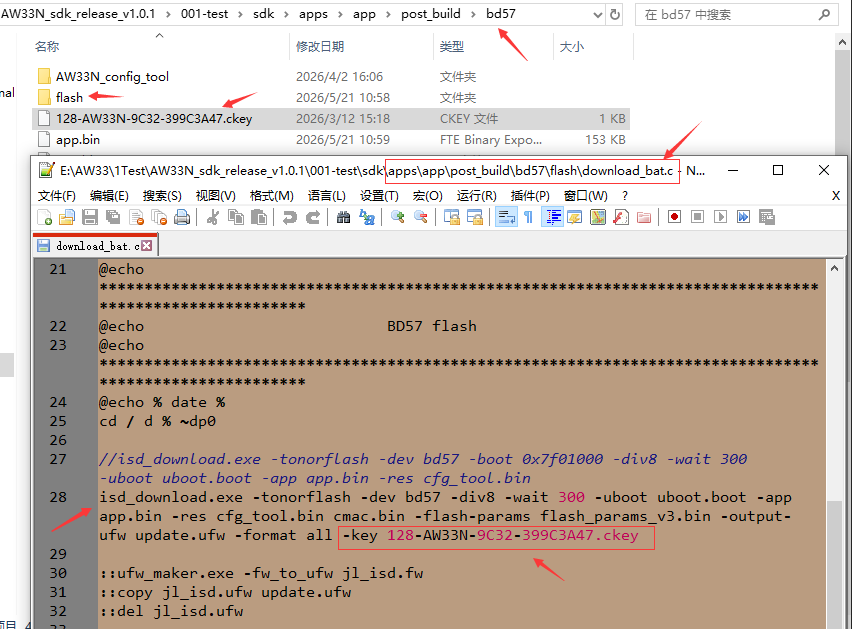The image size is (852, 629).
Task: Open the Function List panel icon
Action: (x=621, y=217)
